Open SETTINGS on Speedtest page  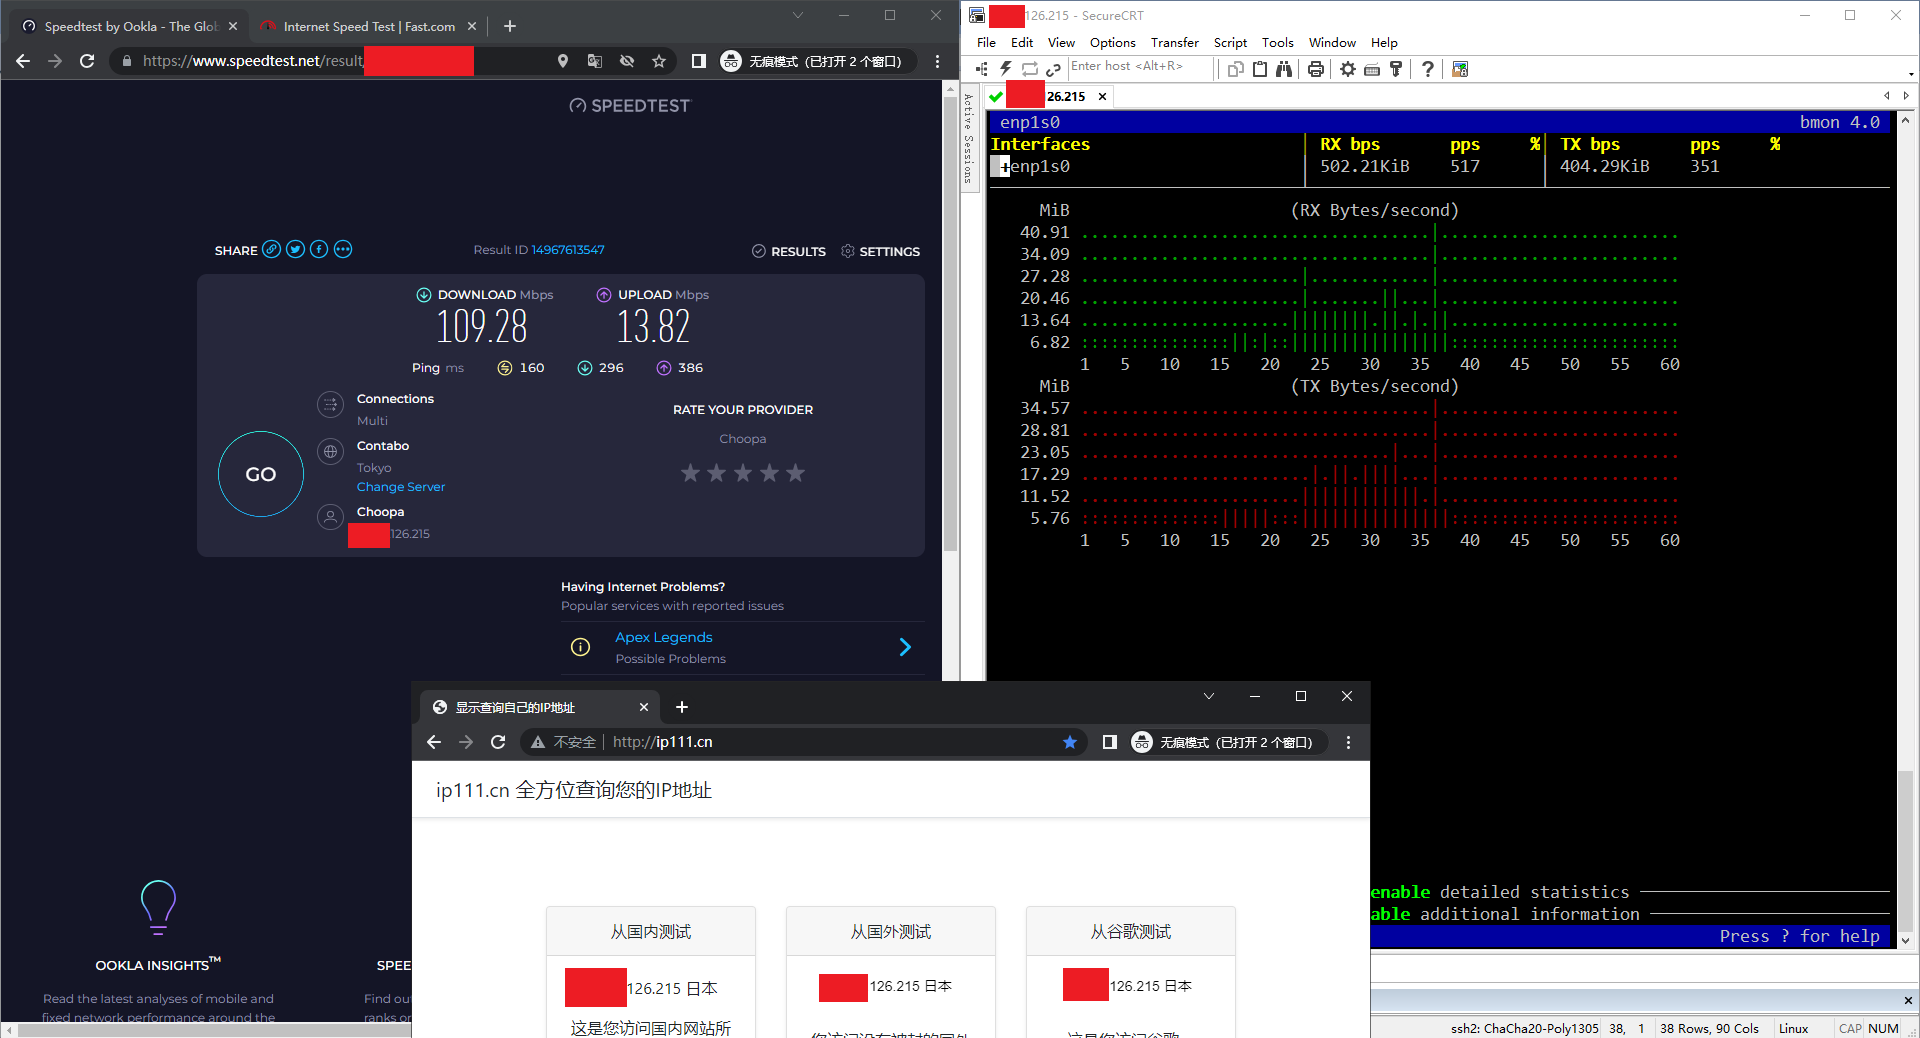[x=880, y=251]
